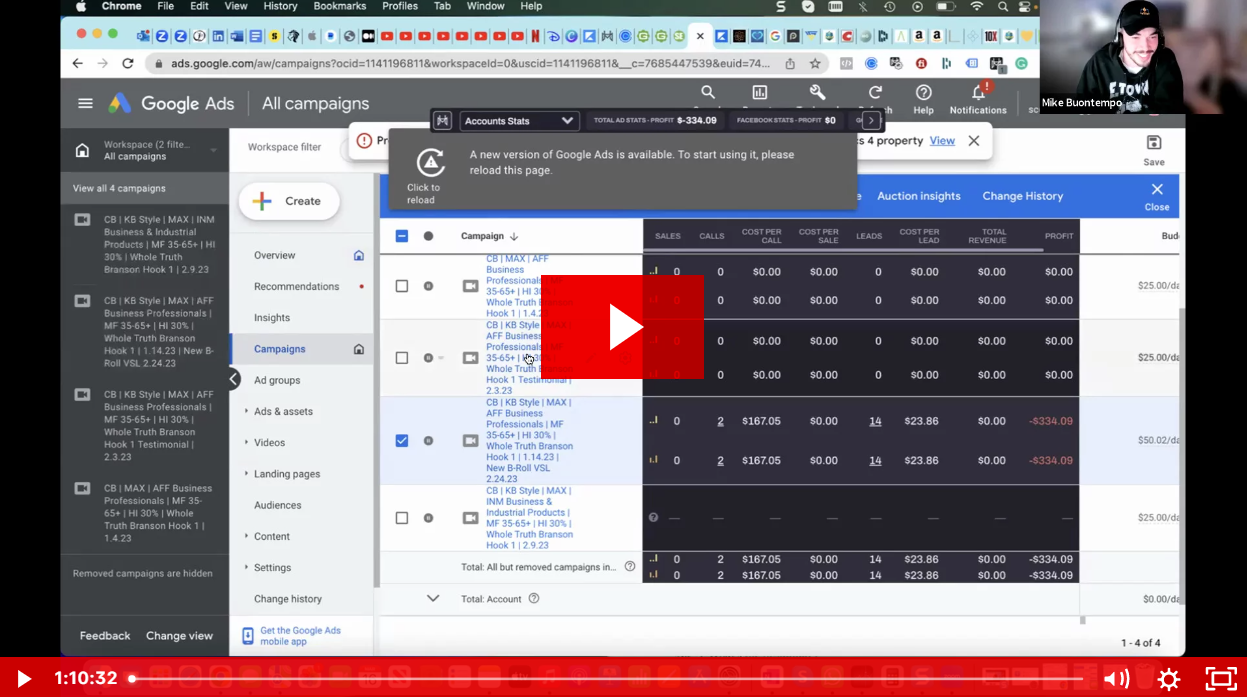Uncheck the selected New B-Roll VSL campaign
Screen dimensions: 1247x697
coord(402,440)
